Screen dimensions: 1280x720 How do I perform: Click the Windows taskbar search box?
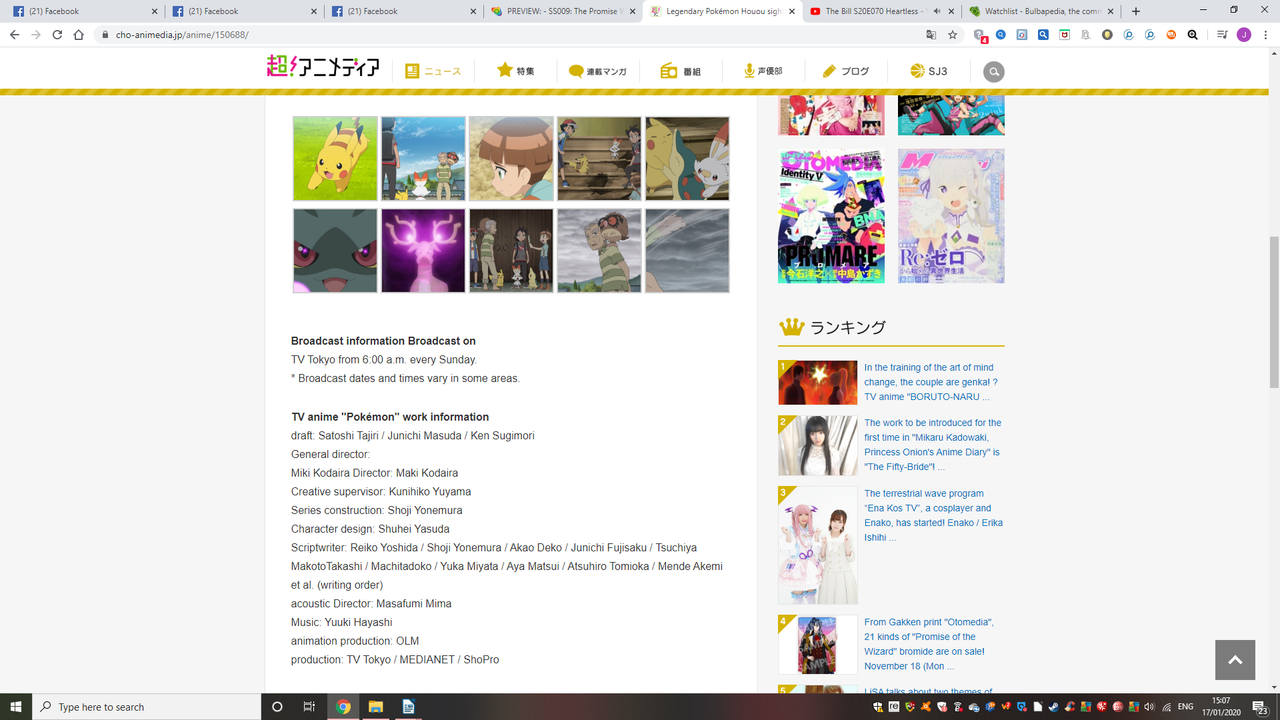tap(146, 707)
